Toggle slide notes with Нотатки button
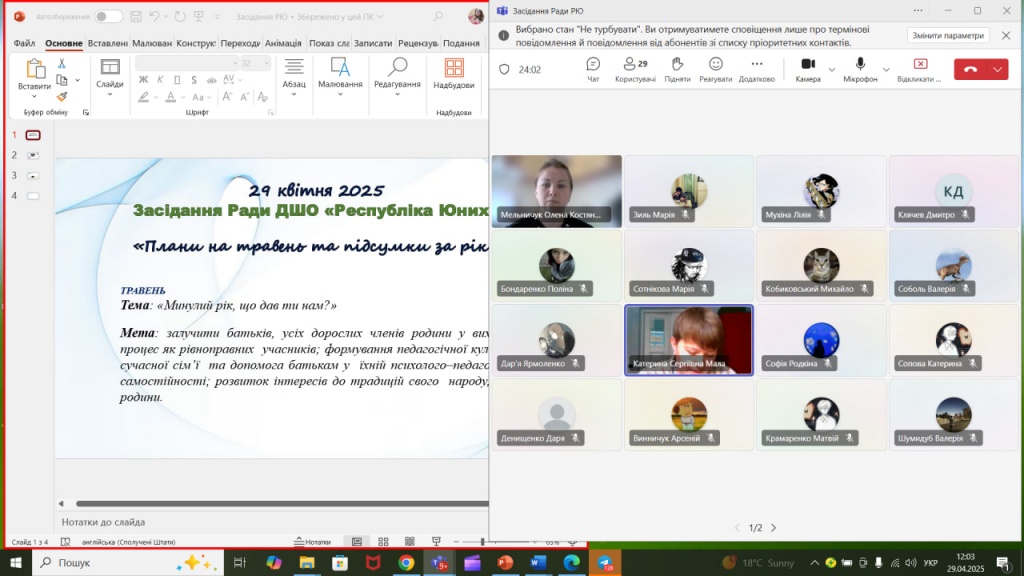 (x=312, y=542)
